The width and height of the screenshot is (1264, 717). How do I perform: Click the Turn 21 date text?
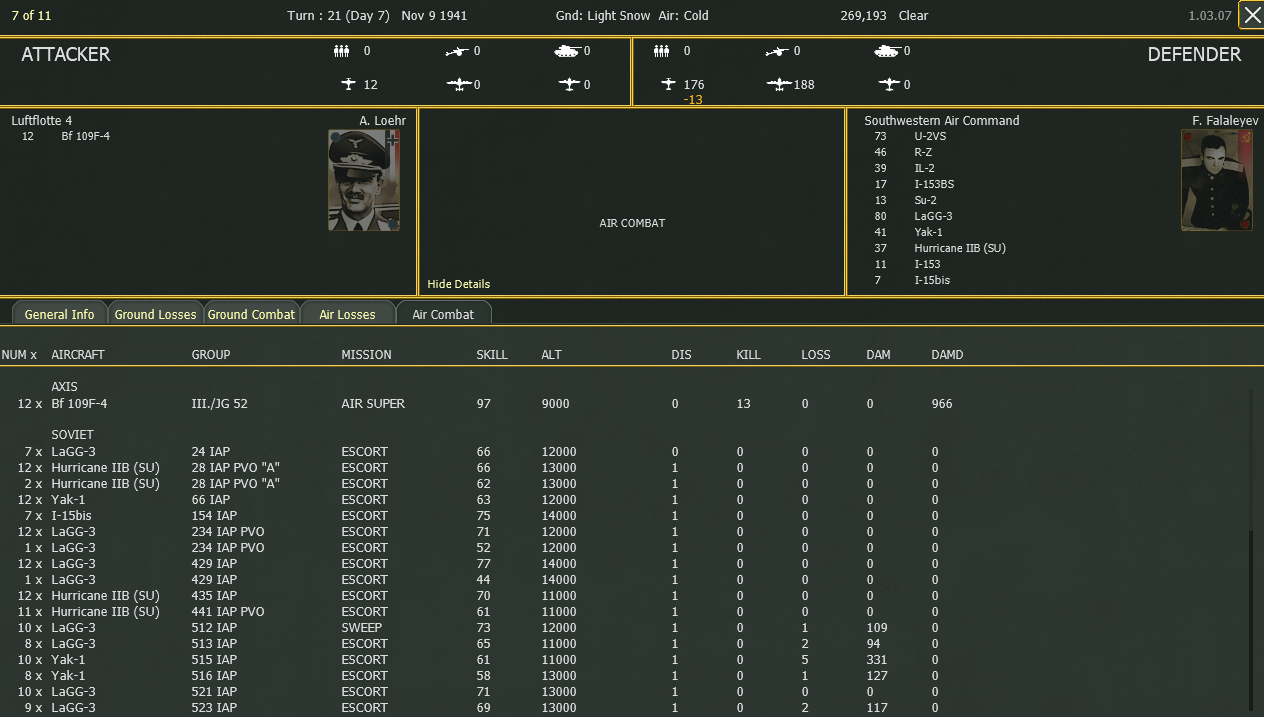pyautogui.click(x=377, y=16)
